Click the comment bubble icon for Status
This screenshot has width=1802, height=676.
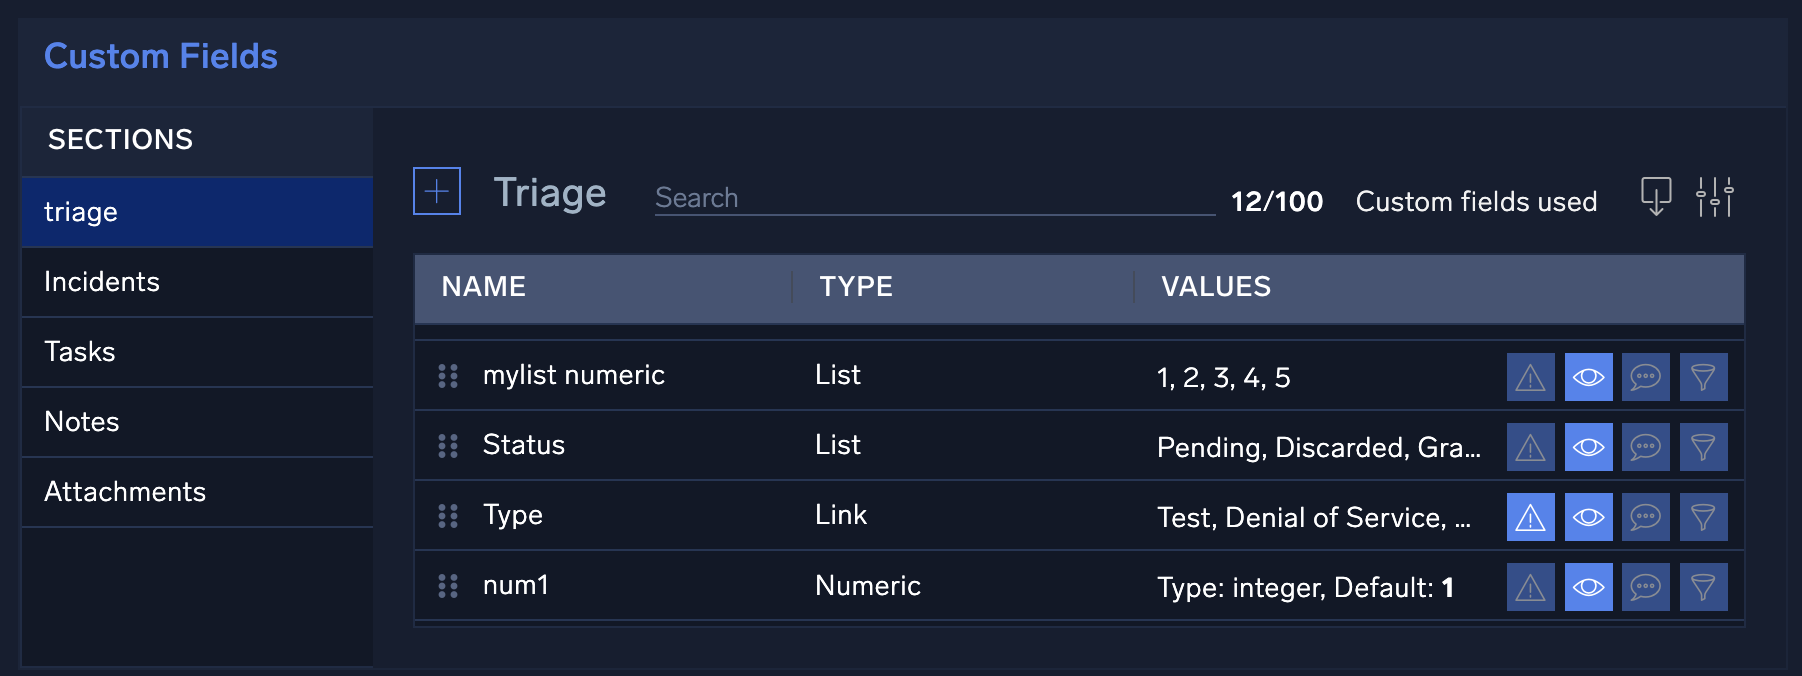tap(1645, 447)
